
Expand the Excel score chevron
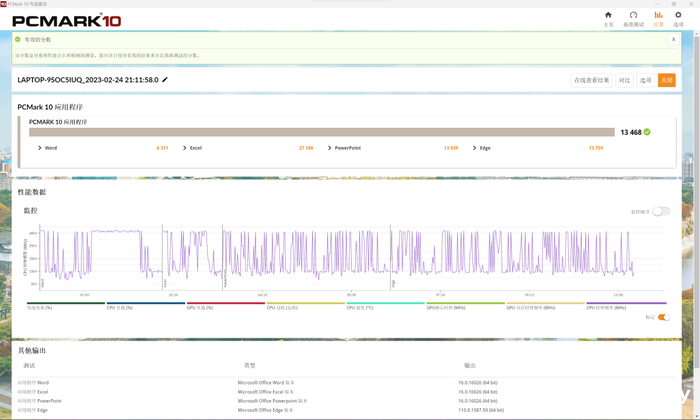point(184,148)
